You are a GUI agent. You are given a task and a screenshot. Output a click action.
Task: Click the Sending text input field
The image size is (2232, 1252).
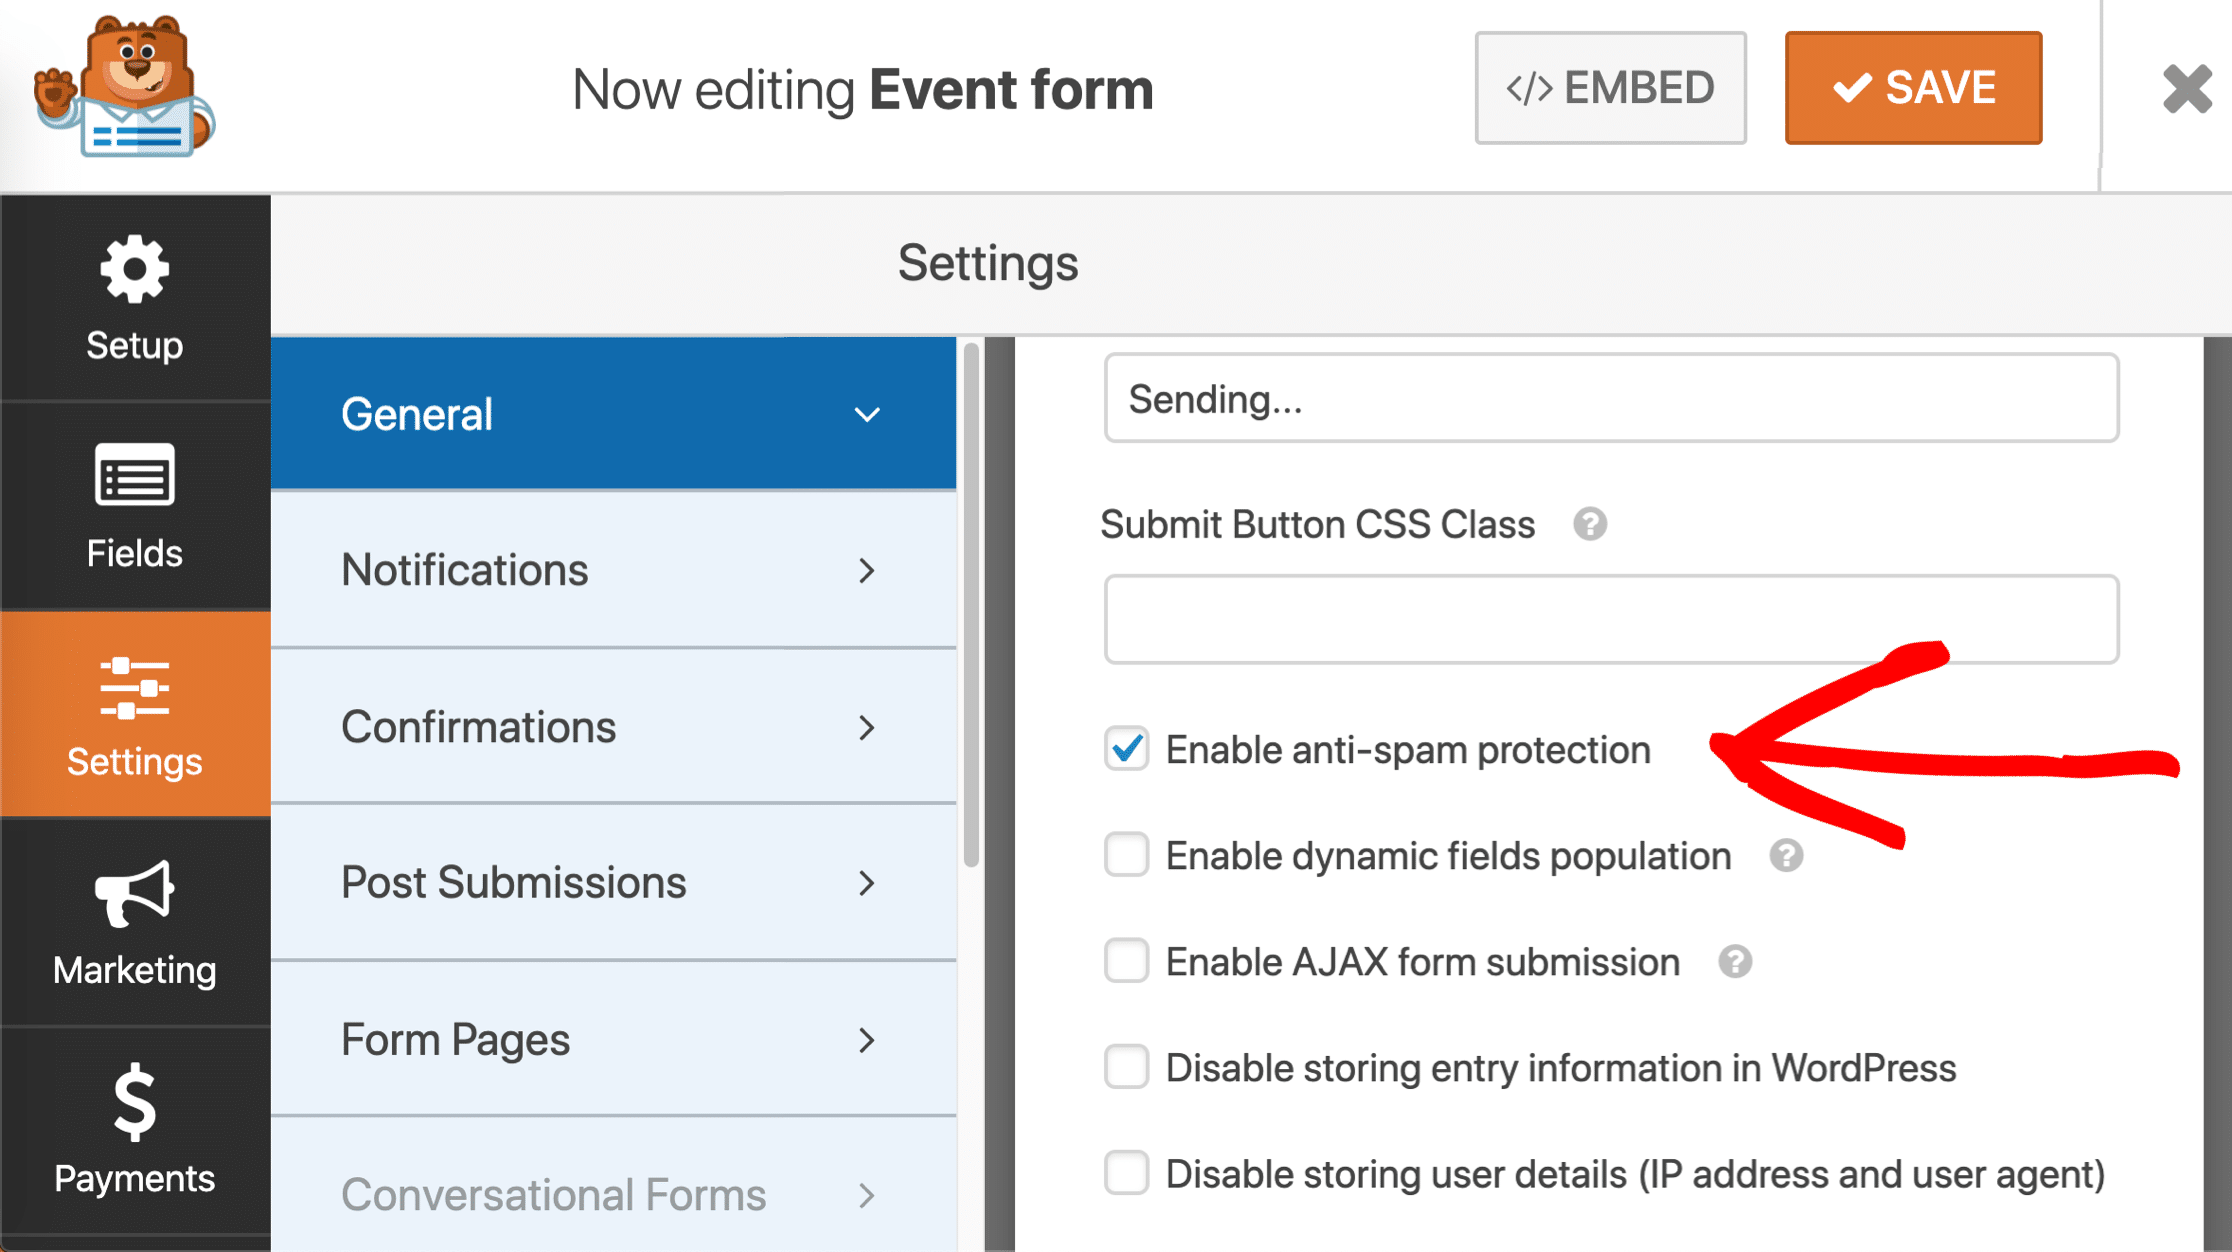click(1613, 400)
